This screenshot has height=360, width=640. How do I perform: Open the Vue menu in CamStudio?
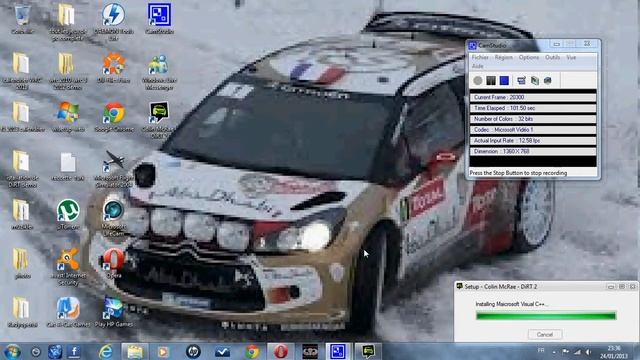click(x=571, y=58)
